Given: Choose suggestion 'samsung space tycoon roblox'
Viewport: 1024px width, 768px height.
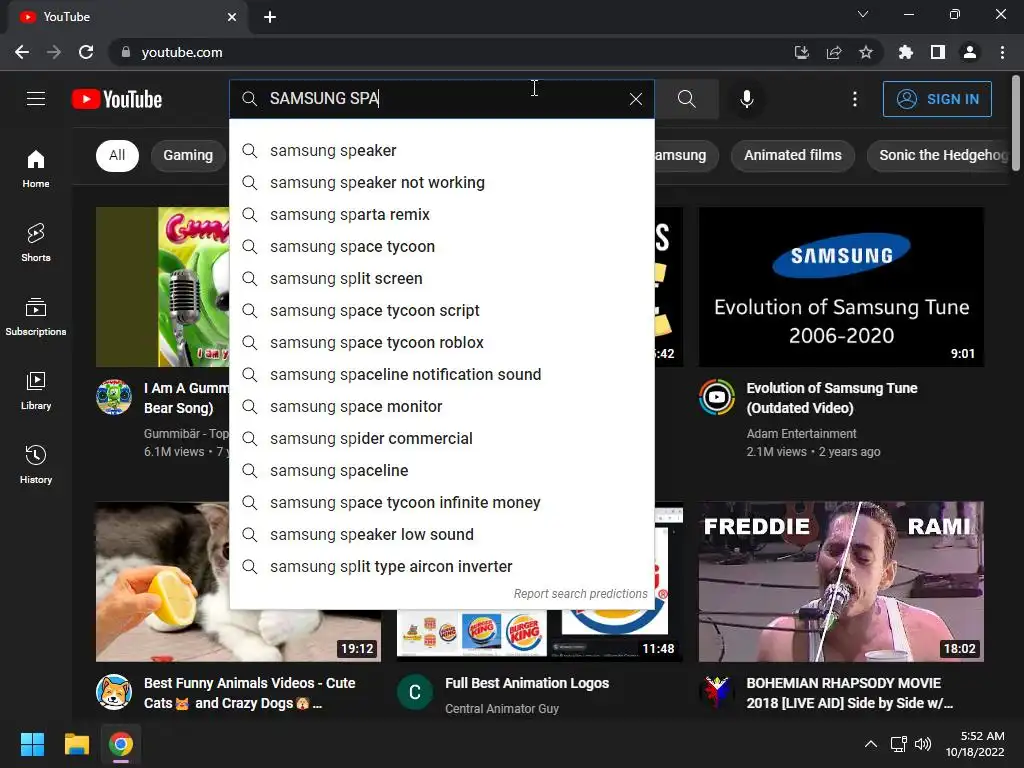Looking at the screenshot, I should (x=442, y=342).
